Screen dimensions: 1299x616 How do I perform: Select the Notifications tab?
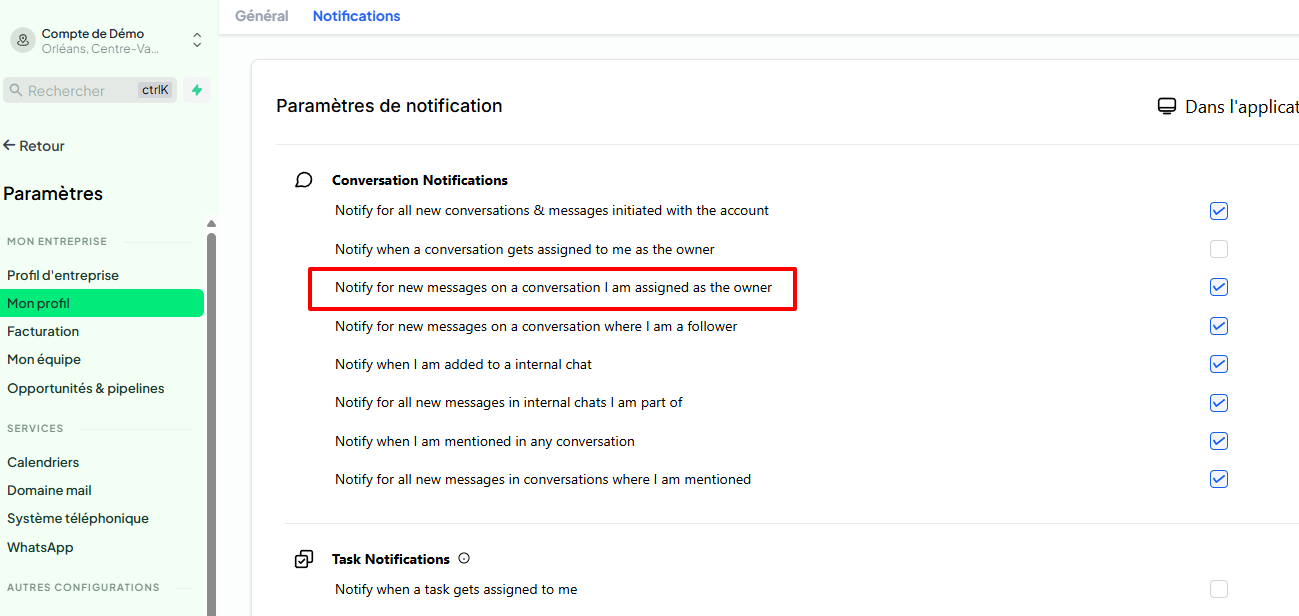357,16
